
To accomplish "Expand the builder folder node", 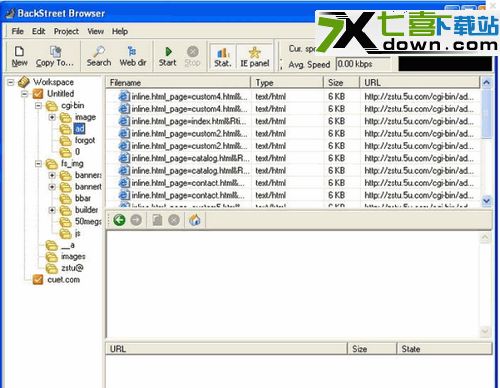I will pyautogui.click(x=52, y=210).
